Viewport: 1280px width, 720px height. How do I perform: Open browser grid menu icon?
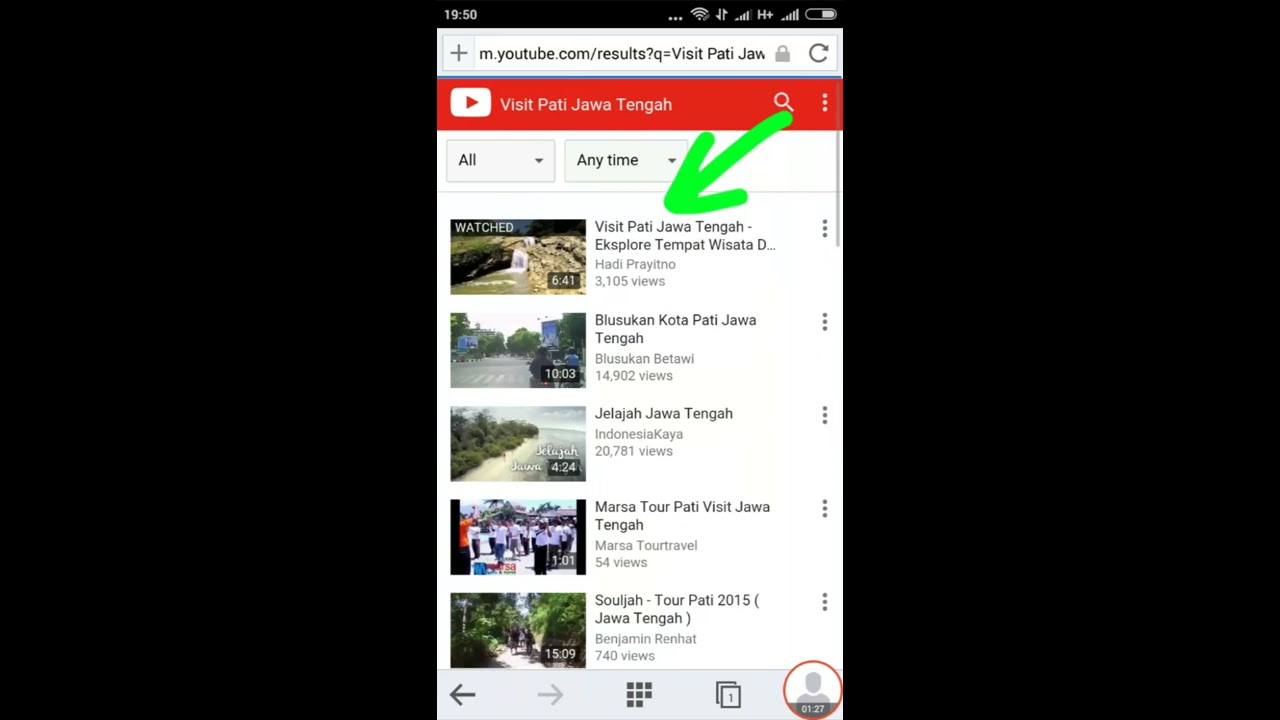639,694
